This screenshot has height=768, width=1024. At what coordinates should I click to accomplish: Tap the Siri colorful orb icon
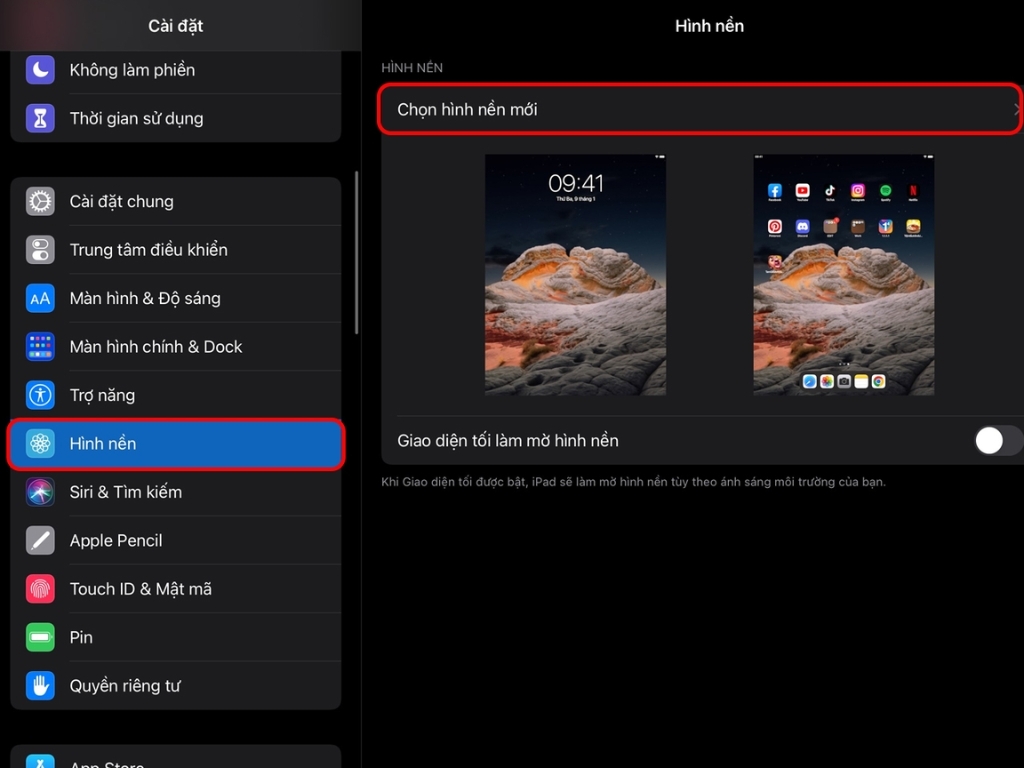click(x=40, y=492)
